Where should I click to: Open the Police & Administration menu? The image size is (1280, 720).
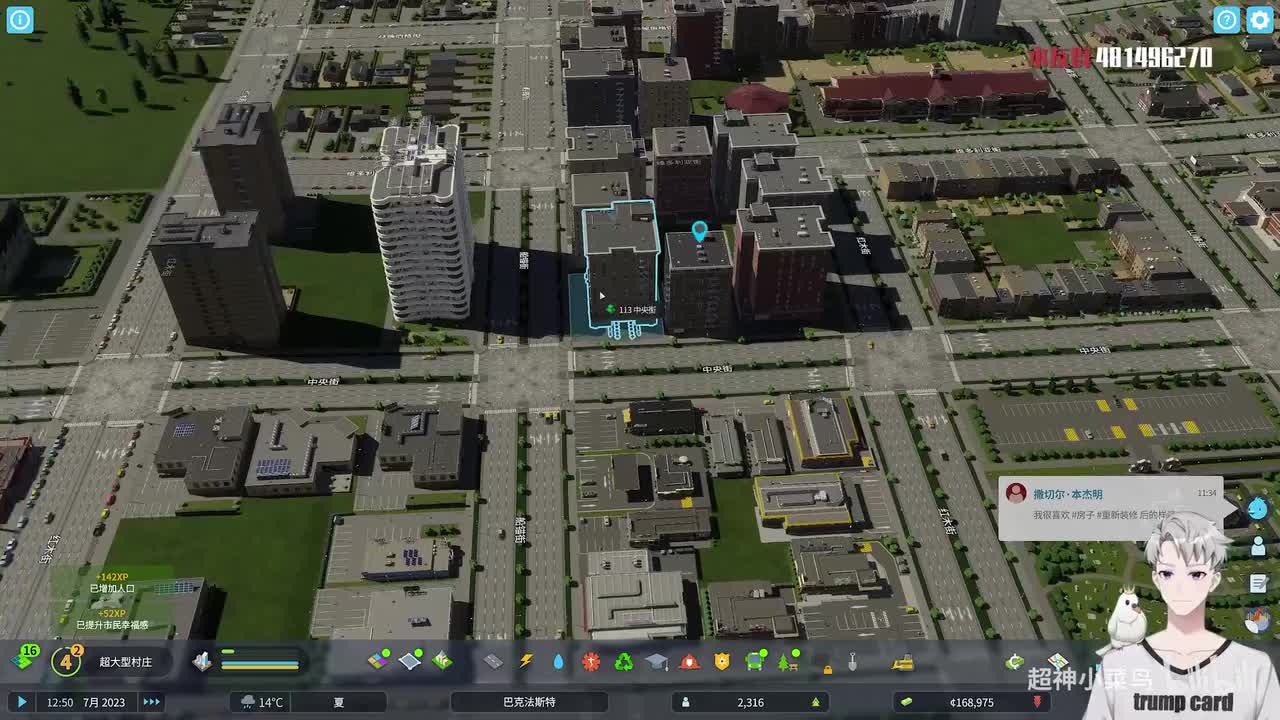(x=722, y=661)
